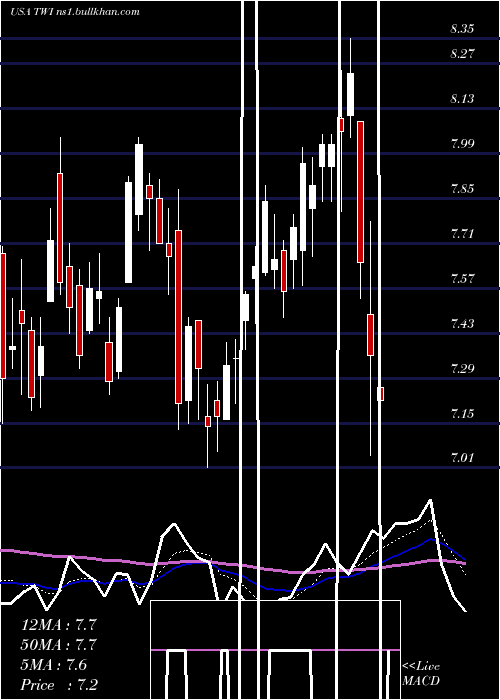The width and height of the screenshot is (500, 700).
Task: Click the last red candlestick near 7.2
Action: [x=381, y=394]
